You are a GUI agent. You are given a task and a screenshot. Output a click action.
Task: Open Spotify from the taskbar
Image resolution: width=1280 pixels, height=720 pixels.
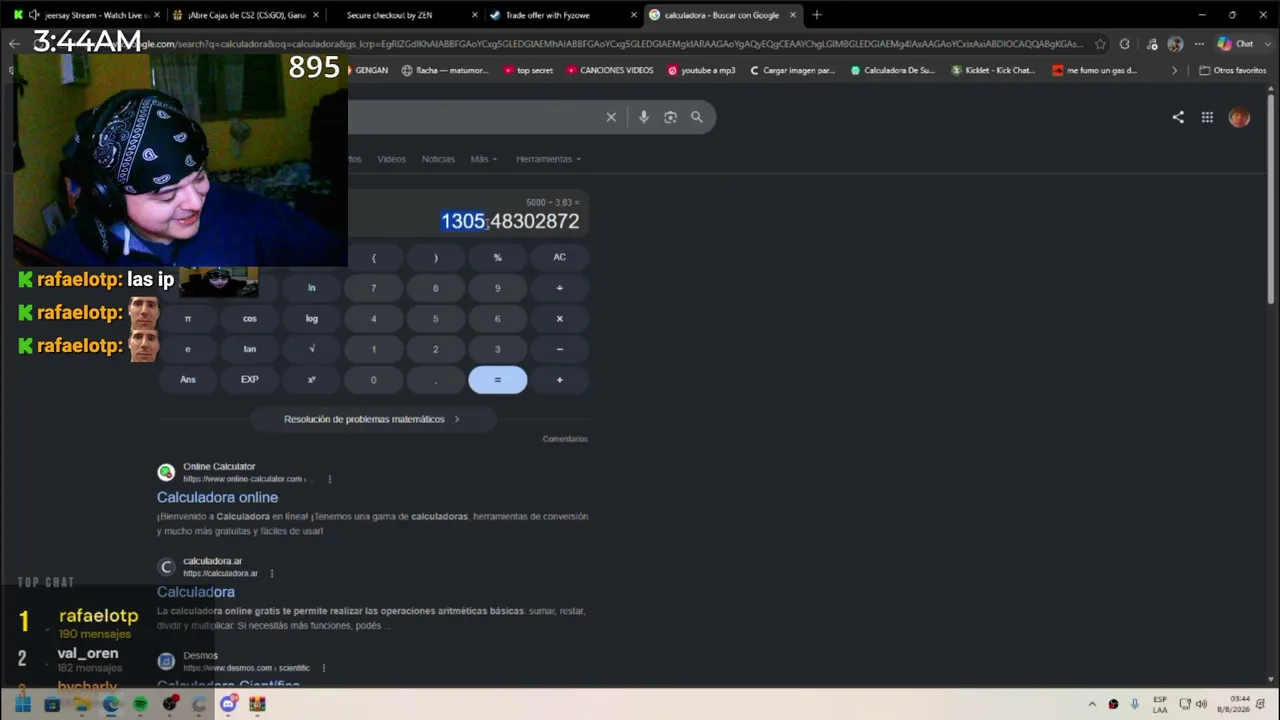click(x=141, y=704)
